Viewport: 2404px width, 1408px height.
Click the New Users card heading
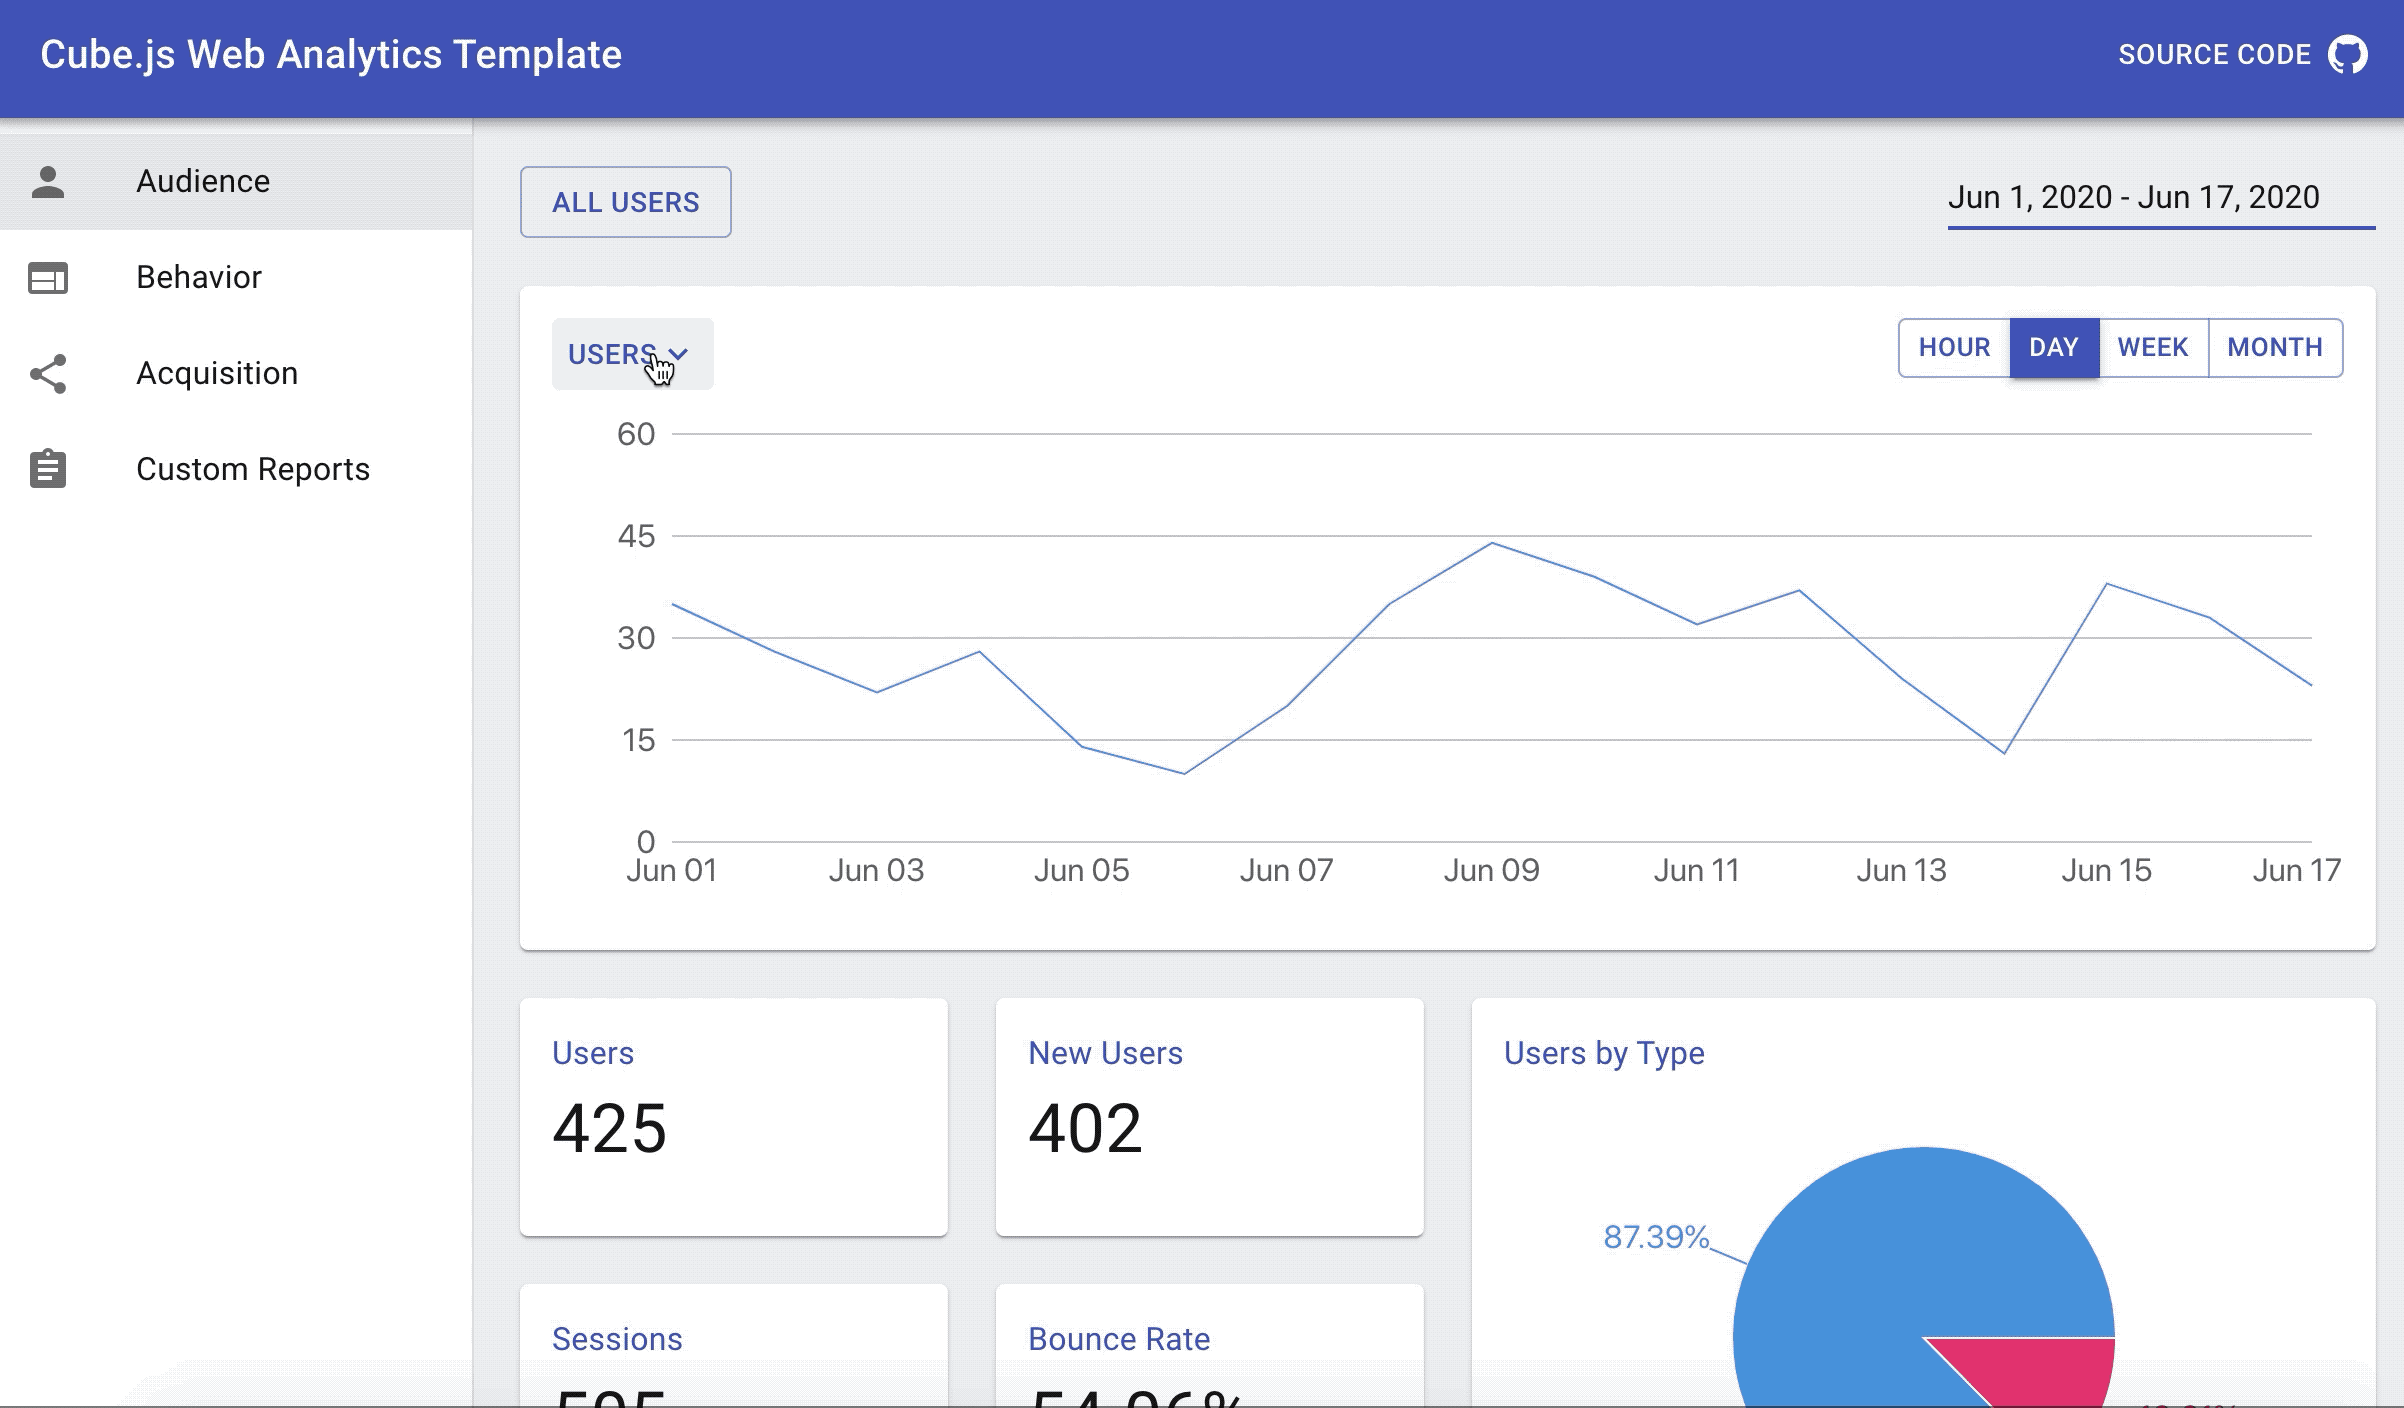pos(1105,1053)
